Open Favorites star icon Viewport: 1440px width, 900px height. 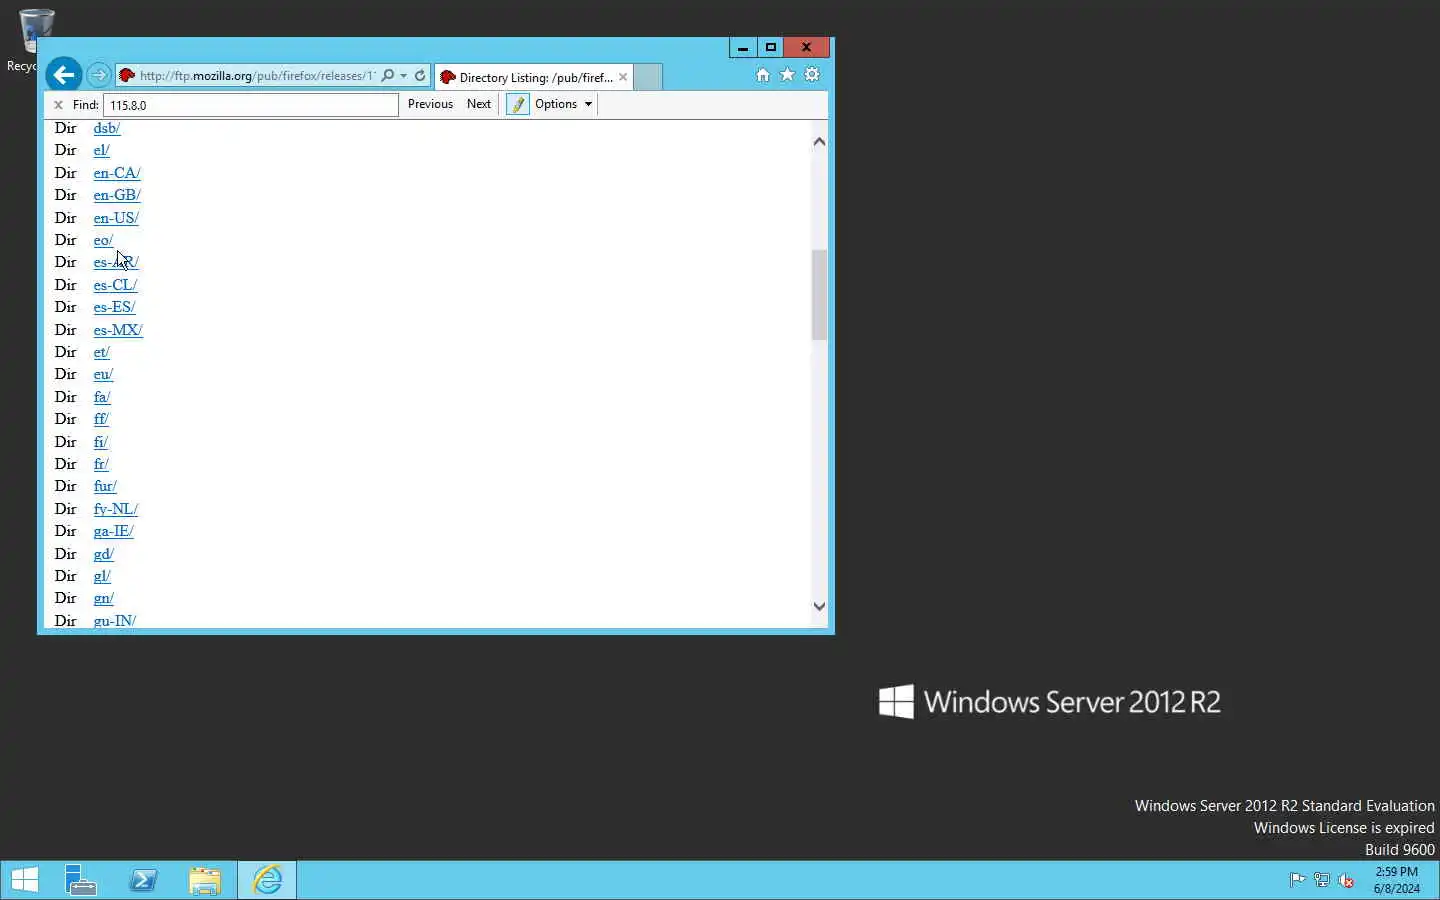[787, 75]
